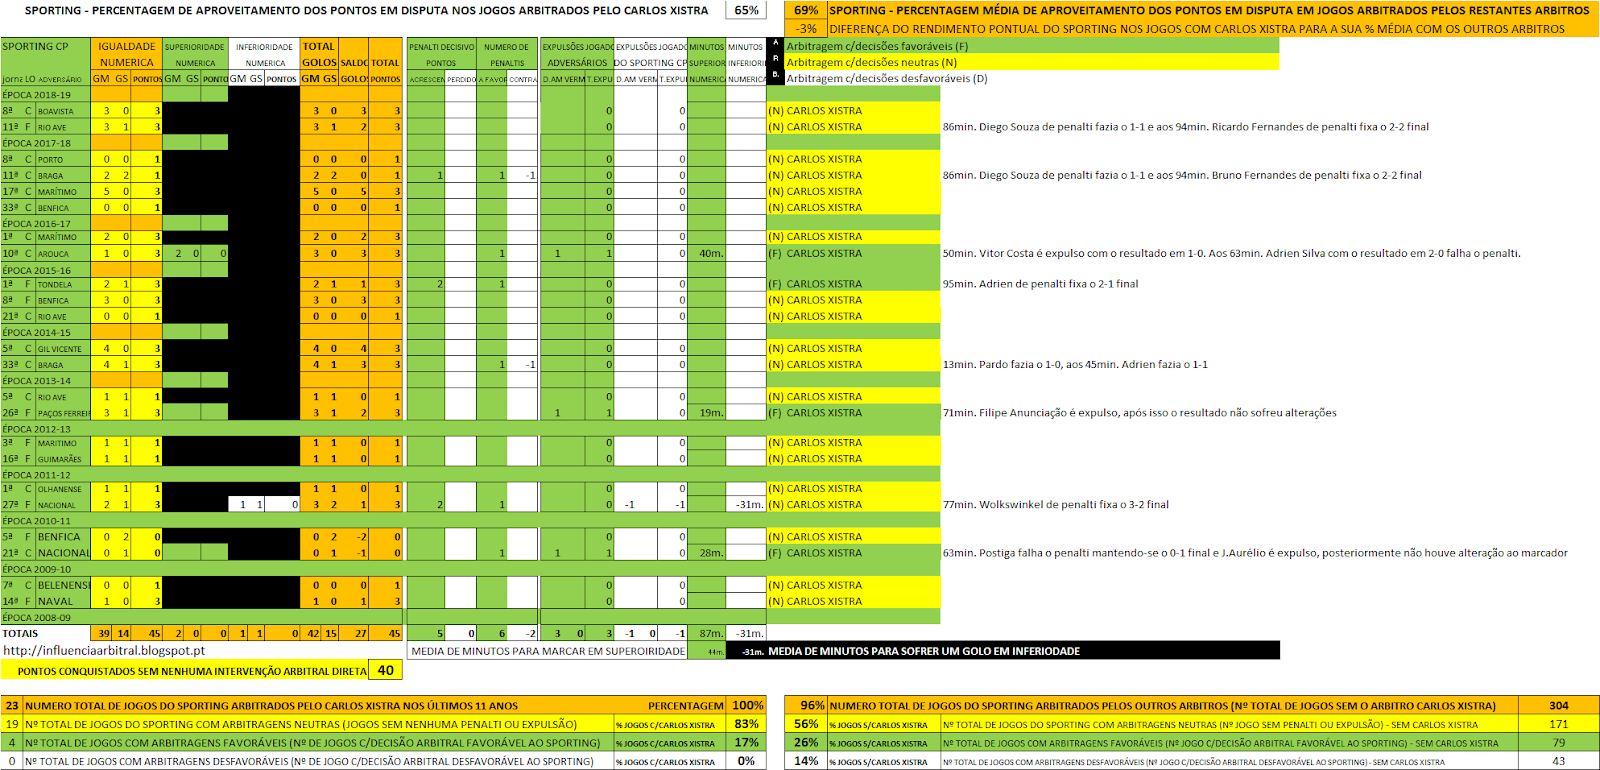Select the ÉPOCA 2013-14 season row
The height and width of the screenshot is (770, 1600).
pos(46,380)
